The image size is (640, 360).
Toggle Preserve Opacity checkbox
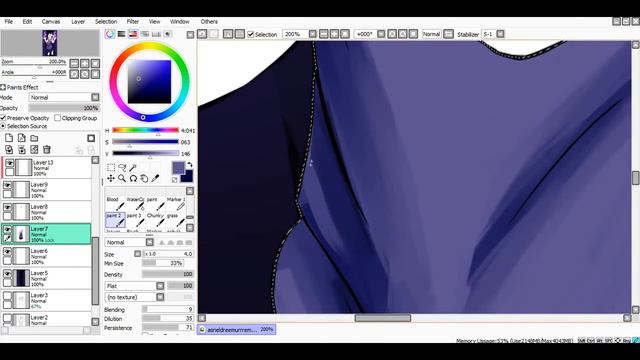pos(3,118)
